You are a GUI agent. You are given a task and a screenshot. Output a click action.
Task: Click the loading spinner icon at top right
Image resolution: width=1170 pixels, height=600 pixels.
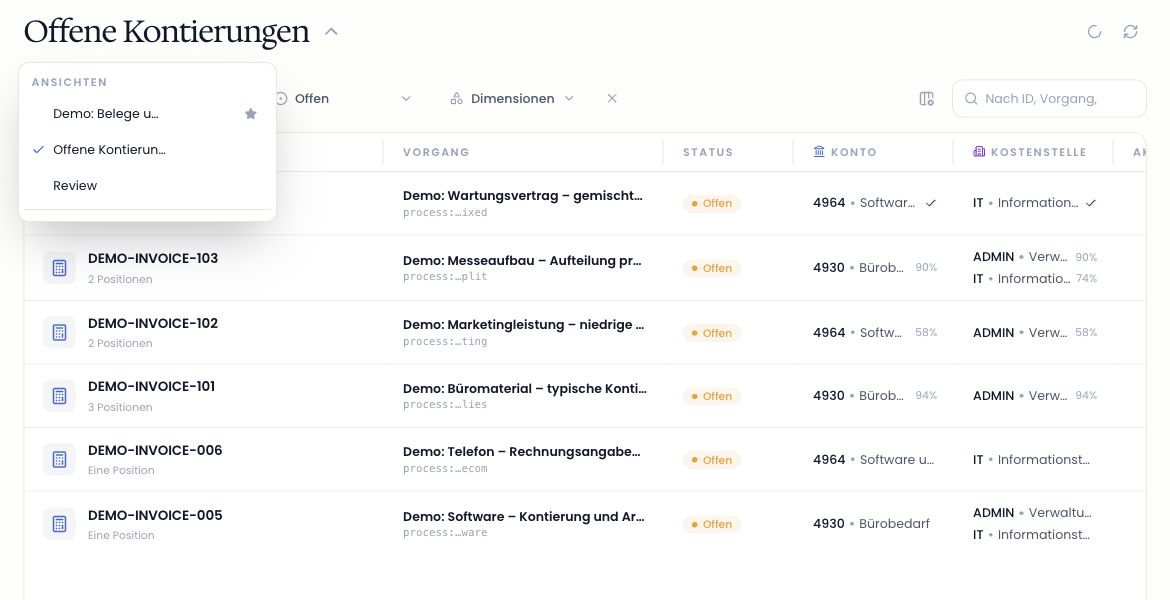[x=1094, y=31]
